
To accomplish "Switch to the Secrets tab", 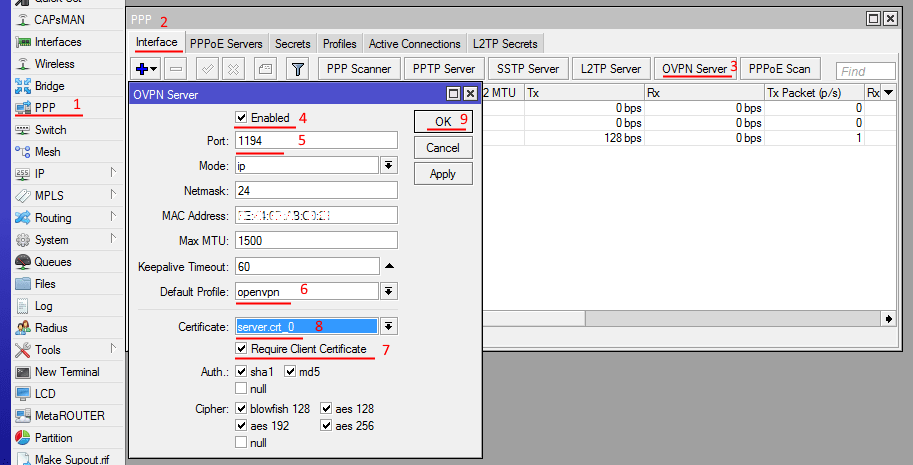I will [292, 44].
